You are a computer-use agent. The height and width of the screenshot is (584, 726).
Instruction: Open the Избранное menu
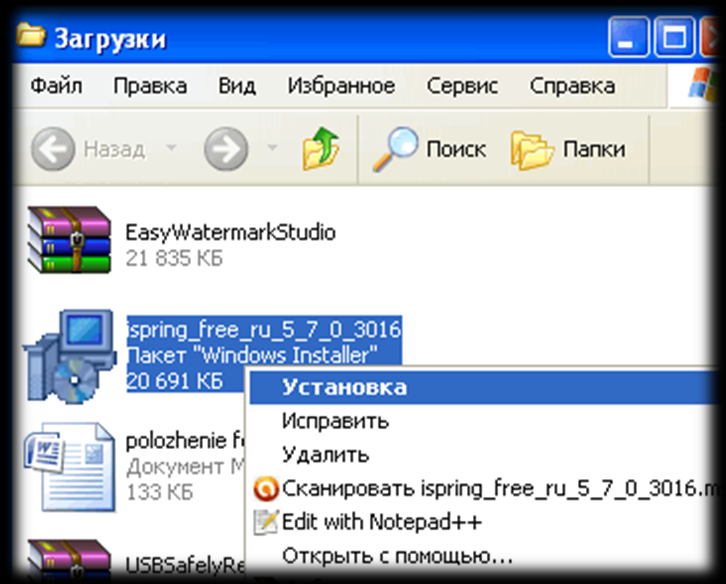pos(341,86)
